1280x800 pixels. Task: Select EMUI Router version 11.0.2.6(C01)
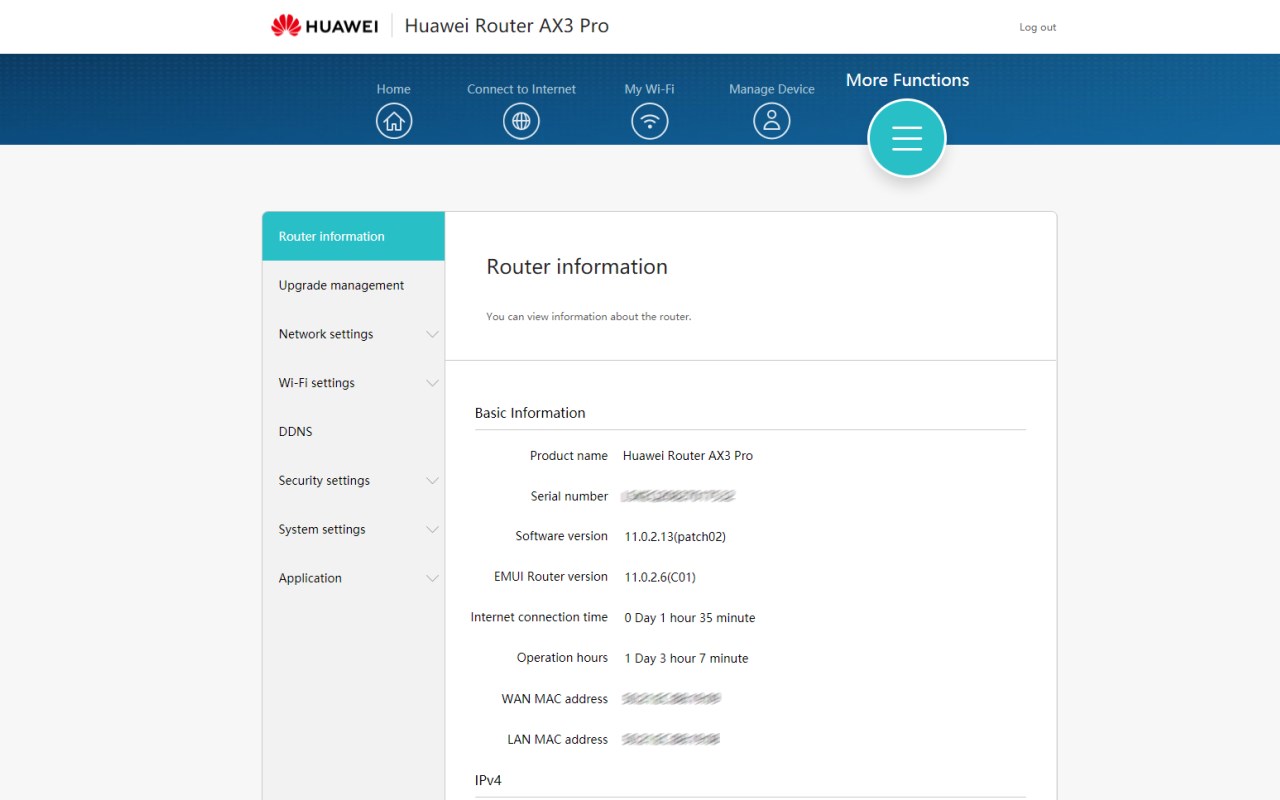(x=660, y=577)
